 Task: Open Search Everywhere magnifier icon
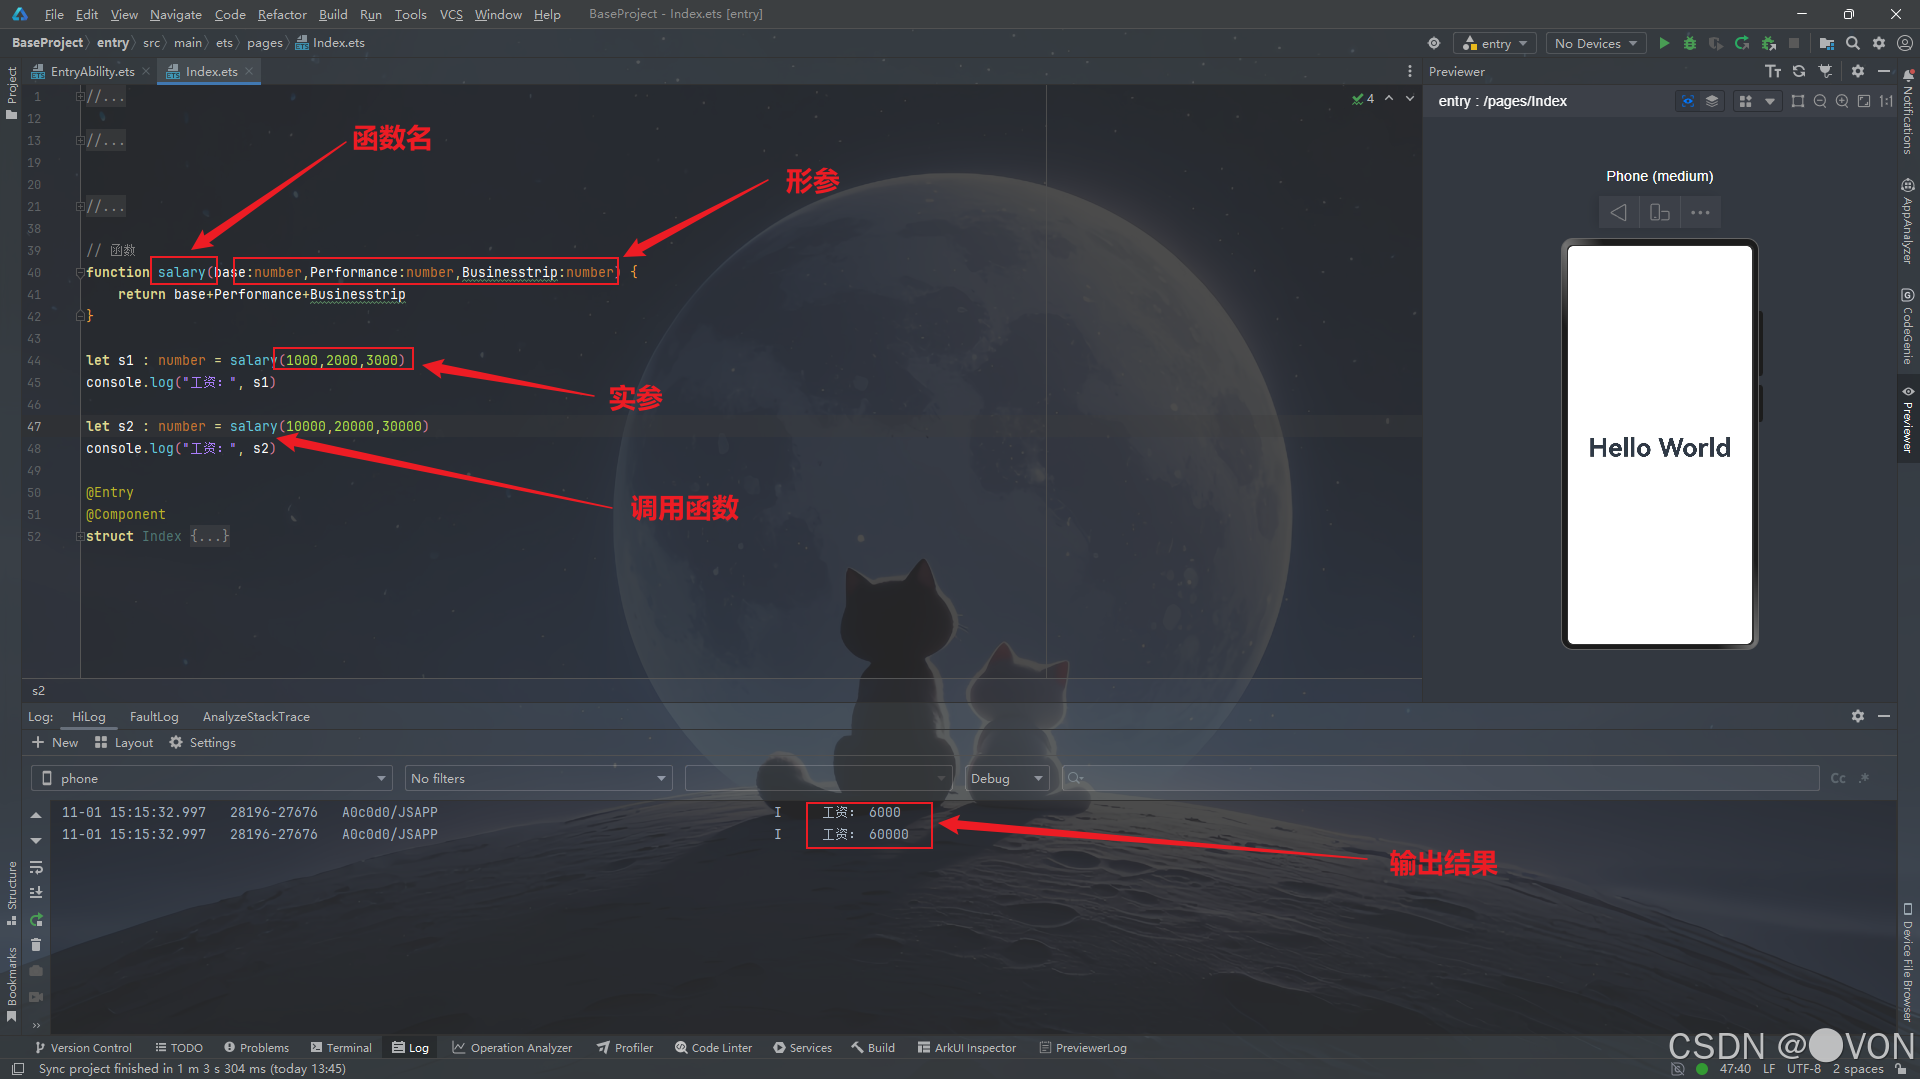[1853, 43]
